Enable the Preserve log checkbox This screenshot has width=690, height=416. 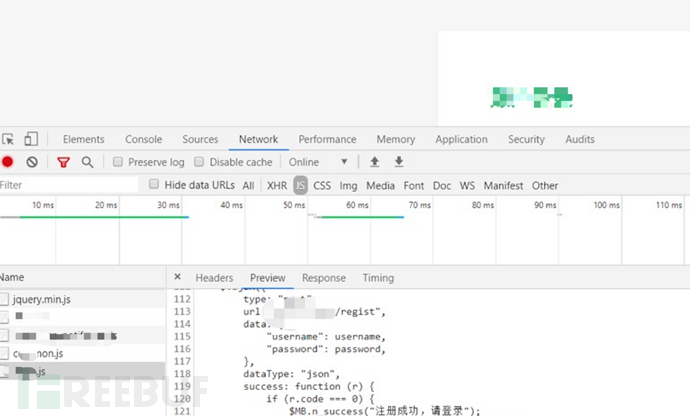(118, 162)
